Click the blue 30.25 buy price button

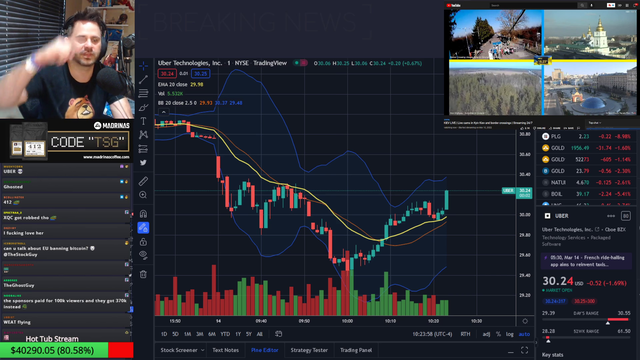(x=200, y=74)
